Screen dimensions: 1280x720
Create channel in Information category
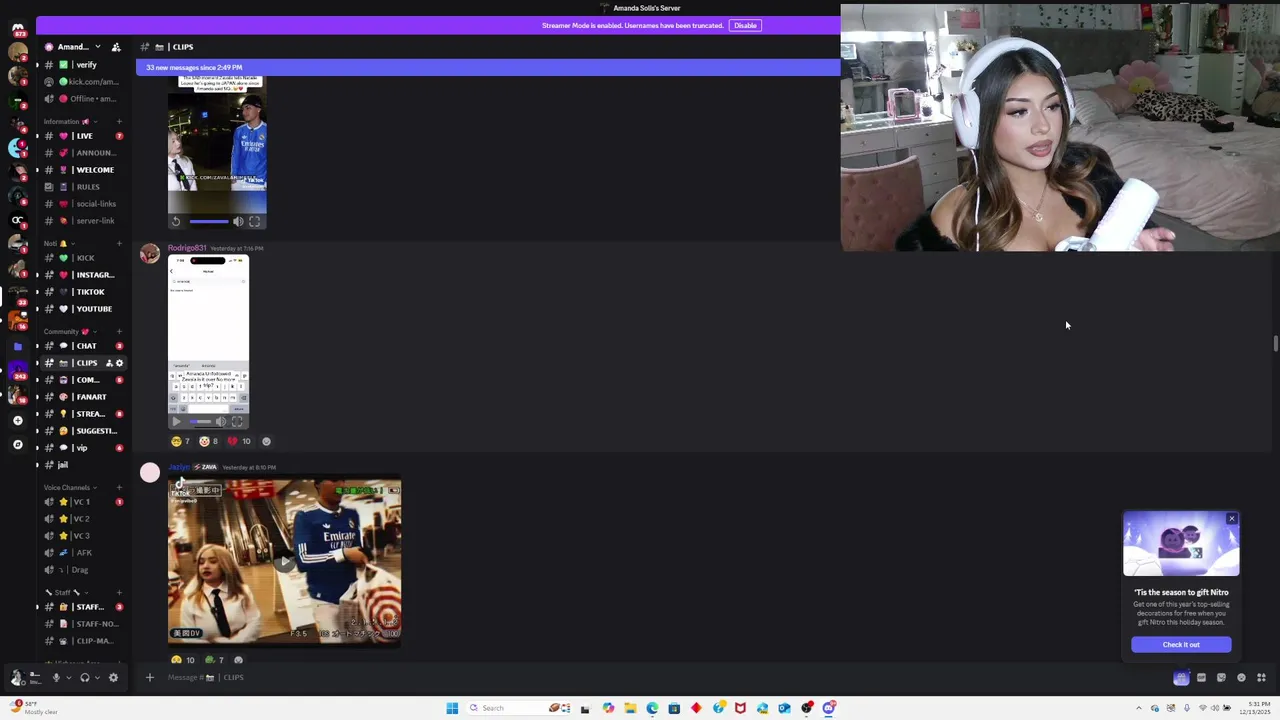(119, 122)
